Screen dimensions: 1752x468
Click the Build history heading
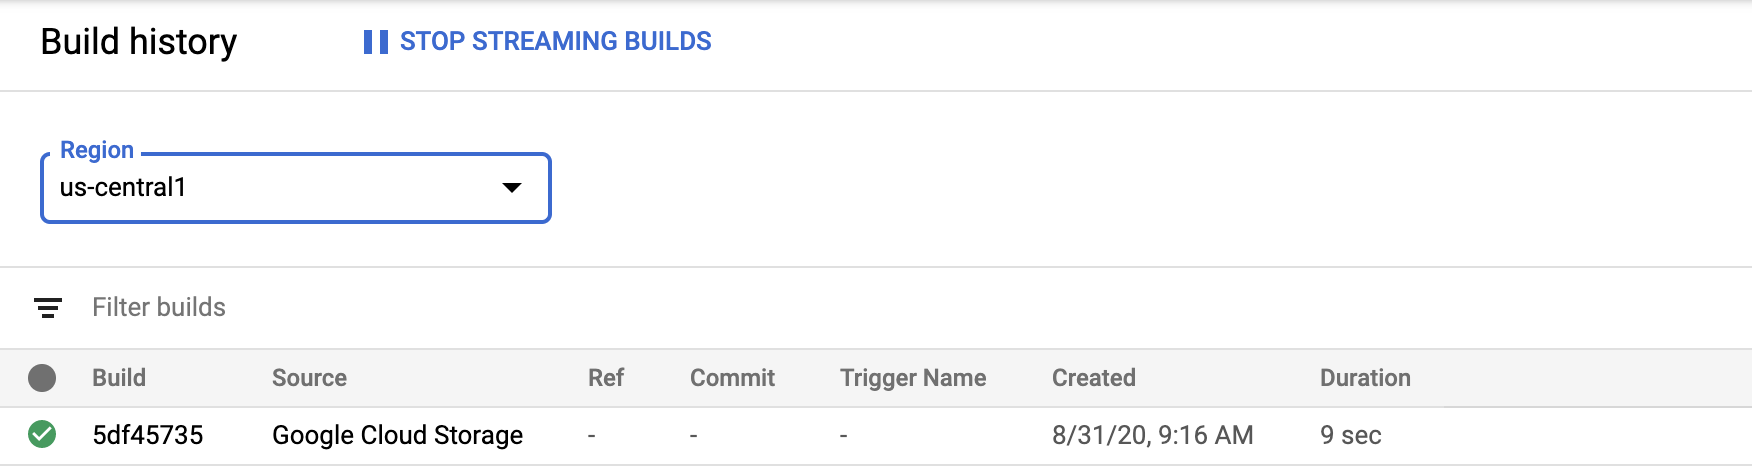pyautogui.click(x=139, y=42)
